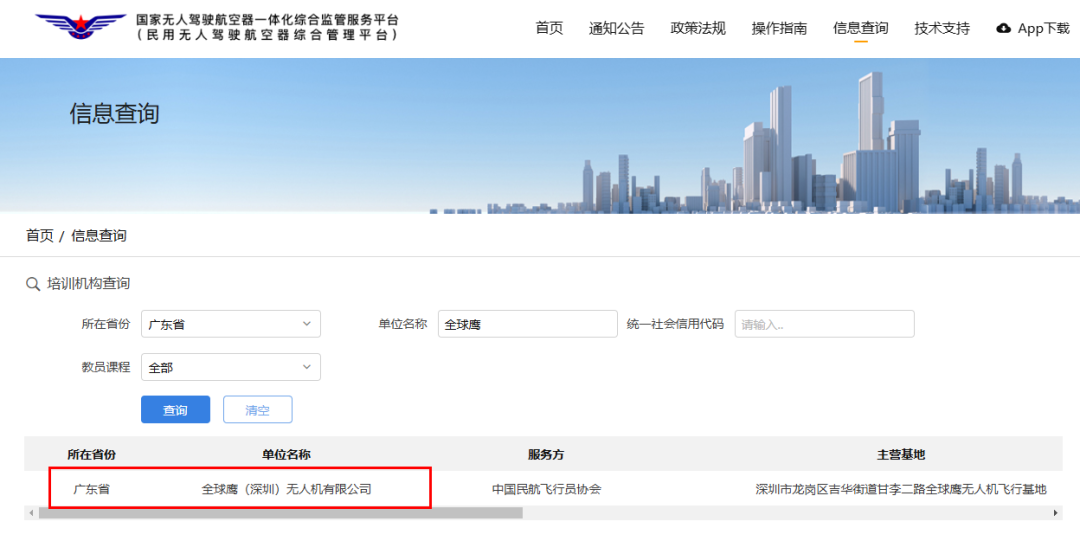This screenshot has height=541, width=1080.
Task: Click the 信息查询 breadcrumb entry
Action: coord(98,236)
